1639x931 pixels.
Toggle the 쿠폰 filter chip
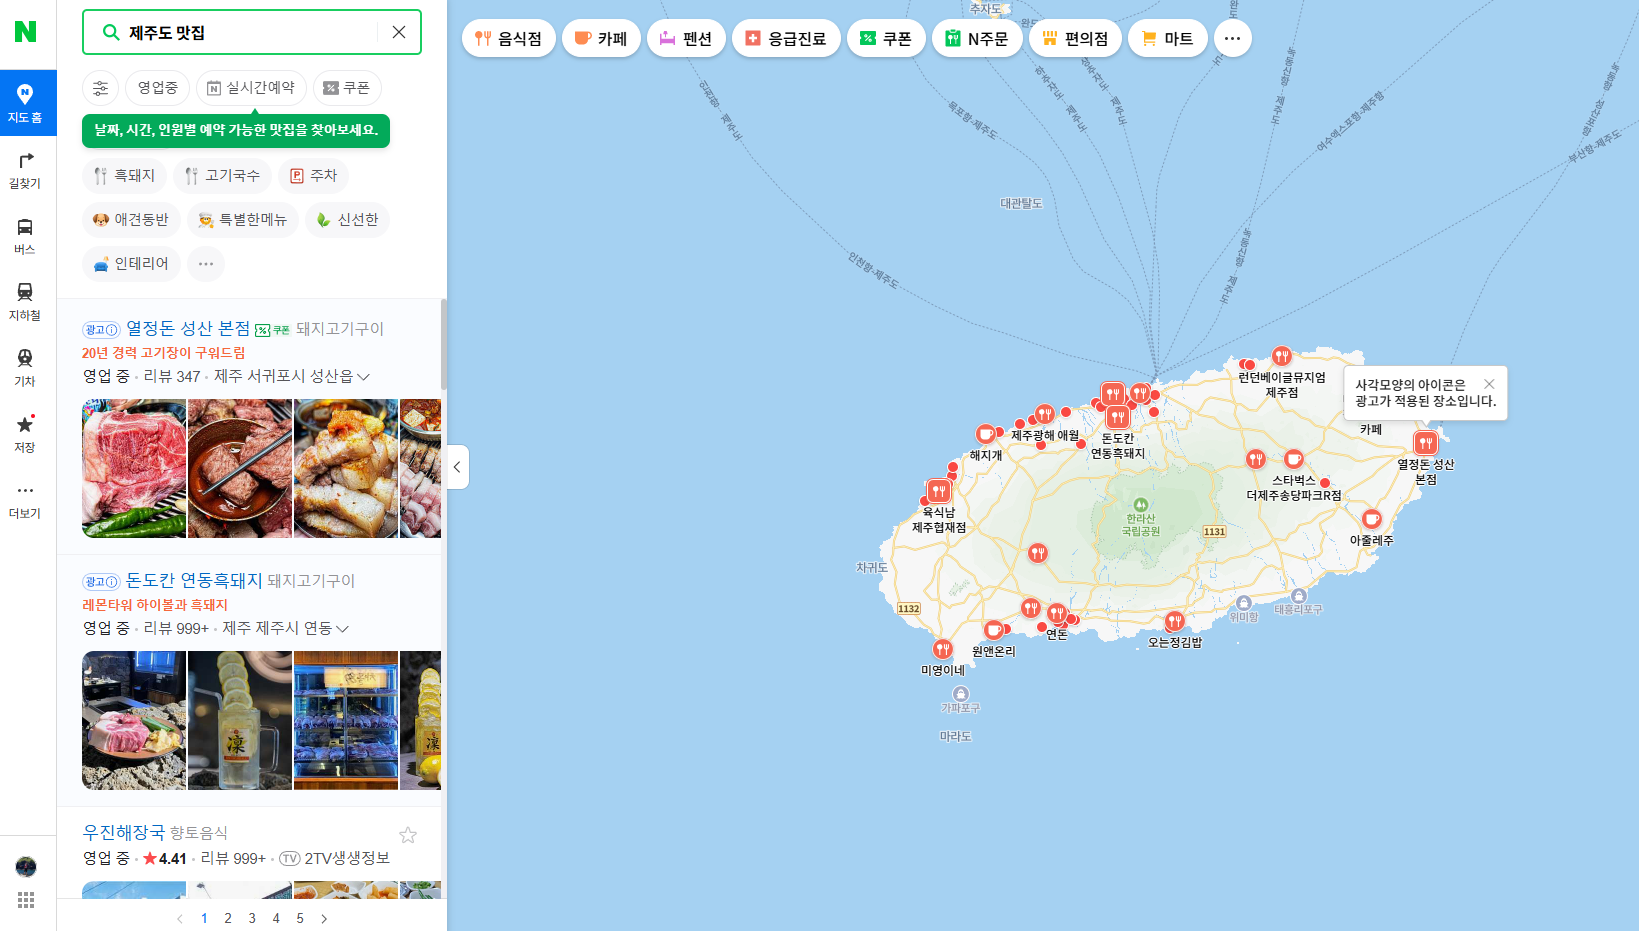347,88
